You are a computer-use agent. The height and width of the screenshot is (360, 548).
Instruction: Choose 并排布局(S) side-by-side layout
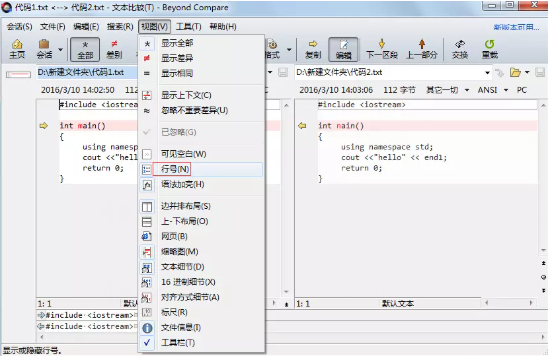pyautogui.click(x=201, y=207)
